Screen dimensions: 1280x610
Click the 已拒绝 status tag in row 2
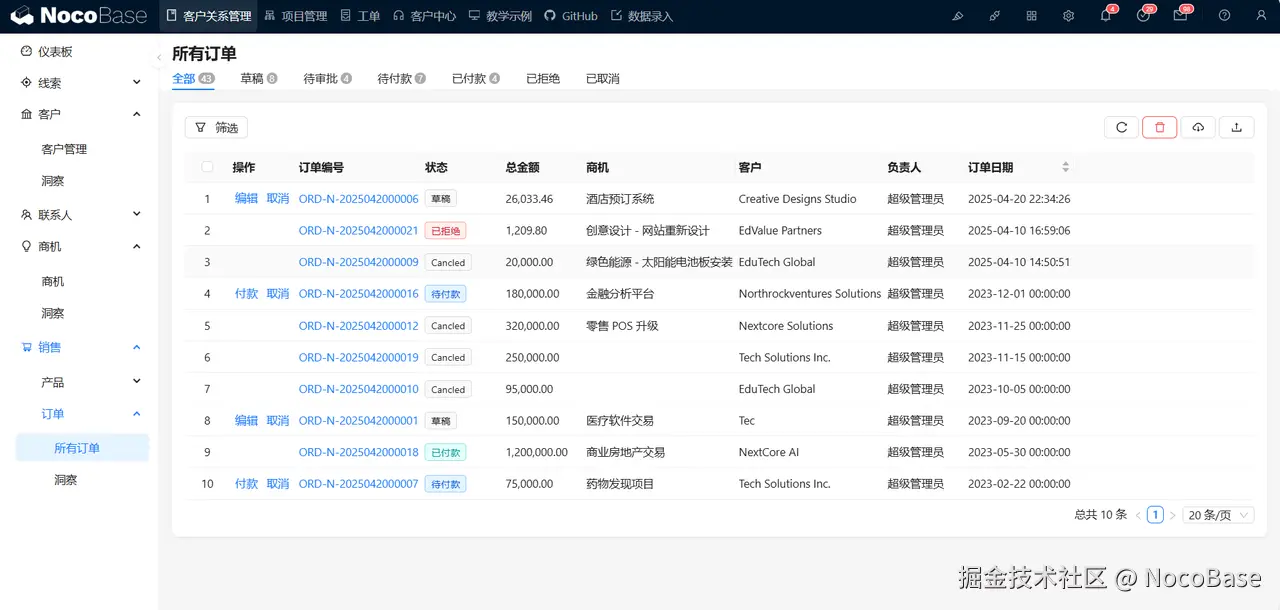(x=445, y=230)
